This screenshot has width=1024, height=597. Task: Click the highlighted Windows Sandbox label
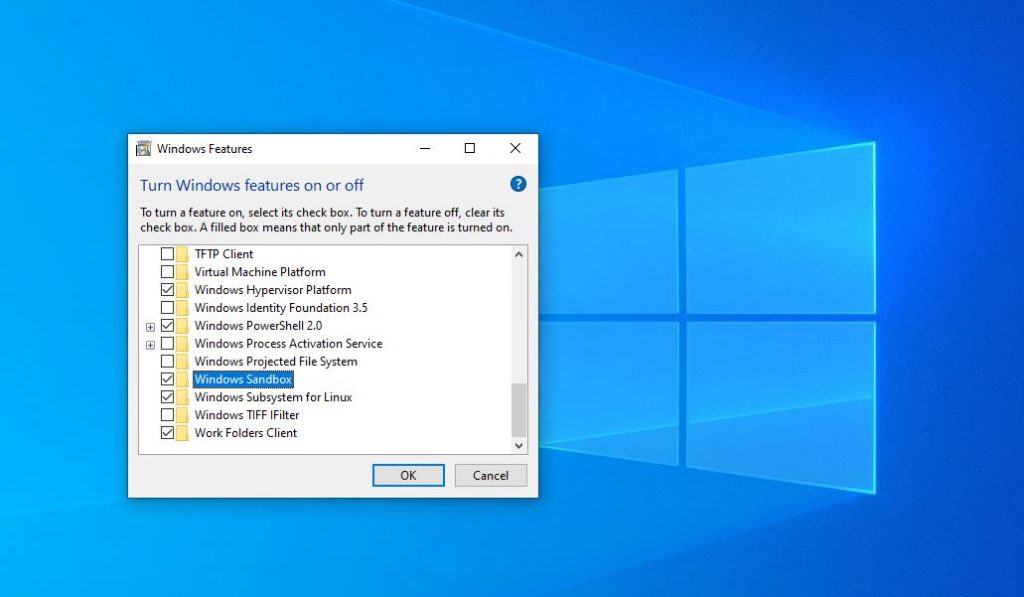[243, 379]
